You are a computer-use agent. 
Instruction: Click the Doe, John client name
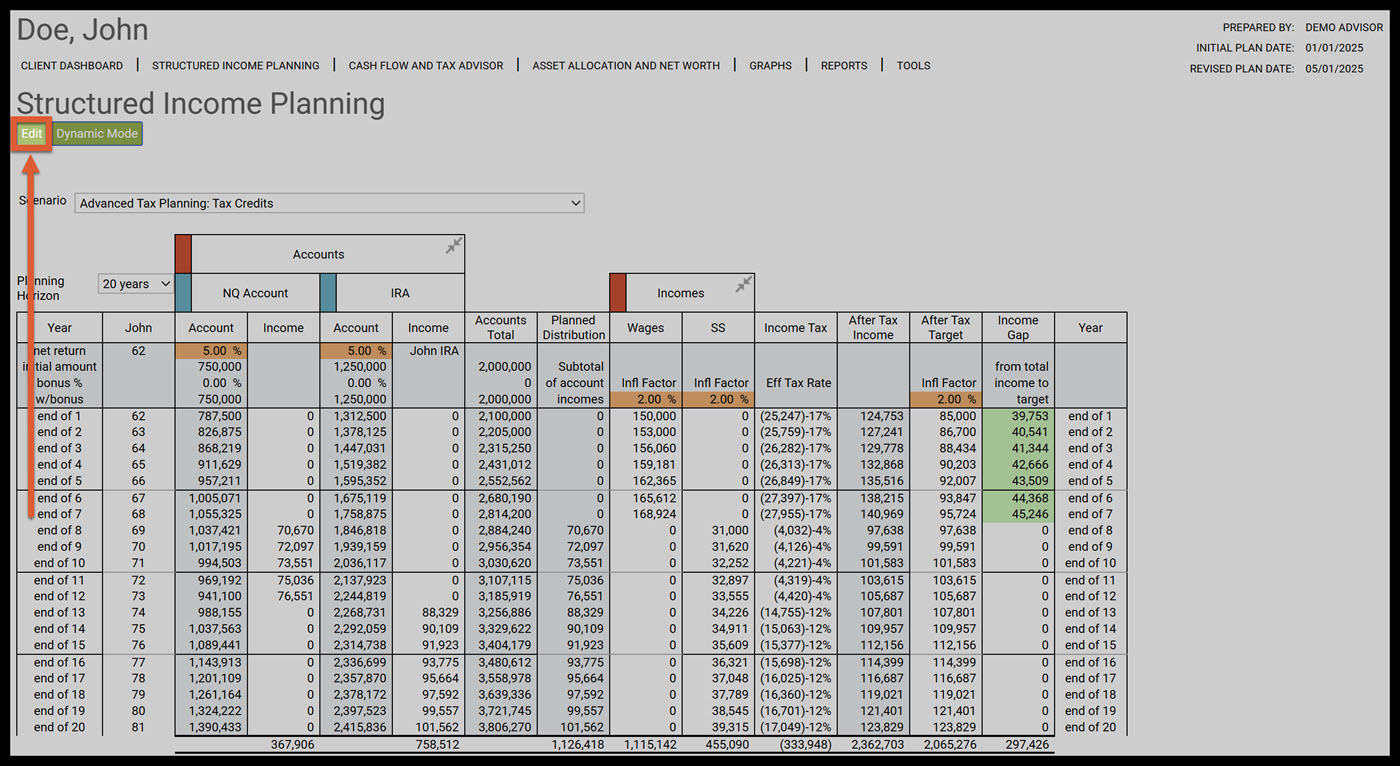[x=83, y=30]
